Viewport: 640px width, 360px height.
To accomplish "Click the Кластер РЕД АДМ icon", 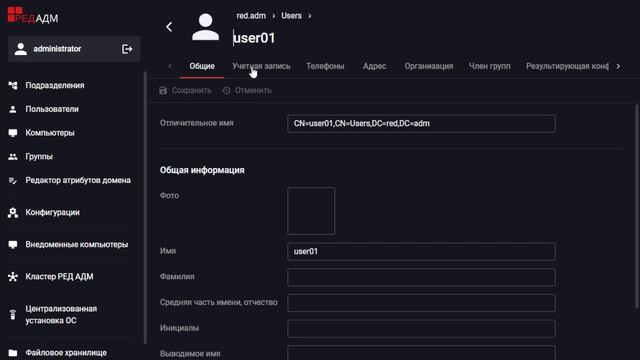I will pos(13,277).
